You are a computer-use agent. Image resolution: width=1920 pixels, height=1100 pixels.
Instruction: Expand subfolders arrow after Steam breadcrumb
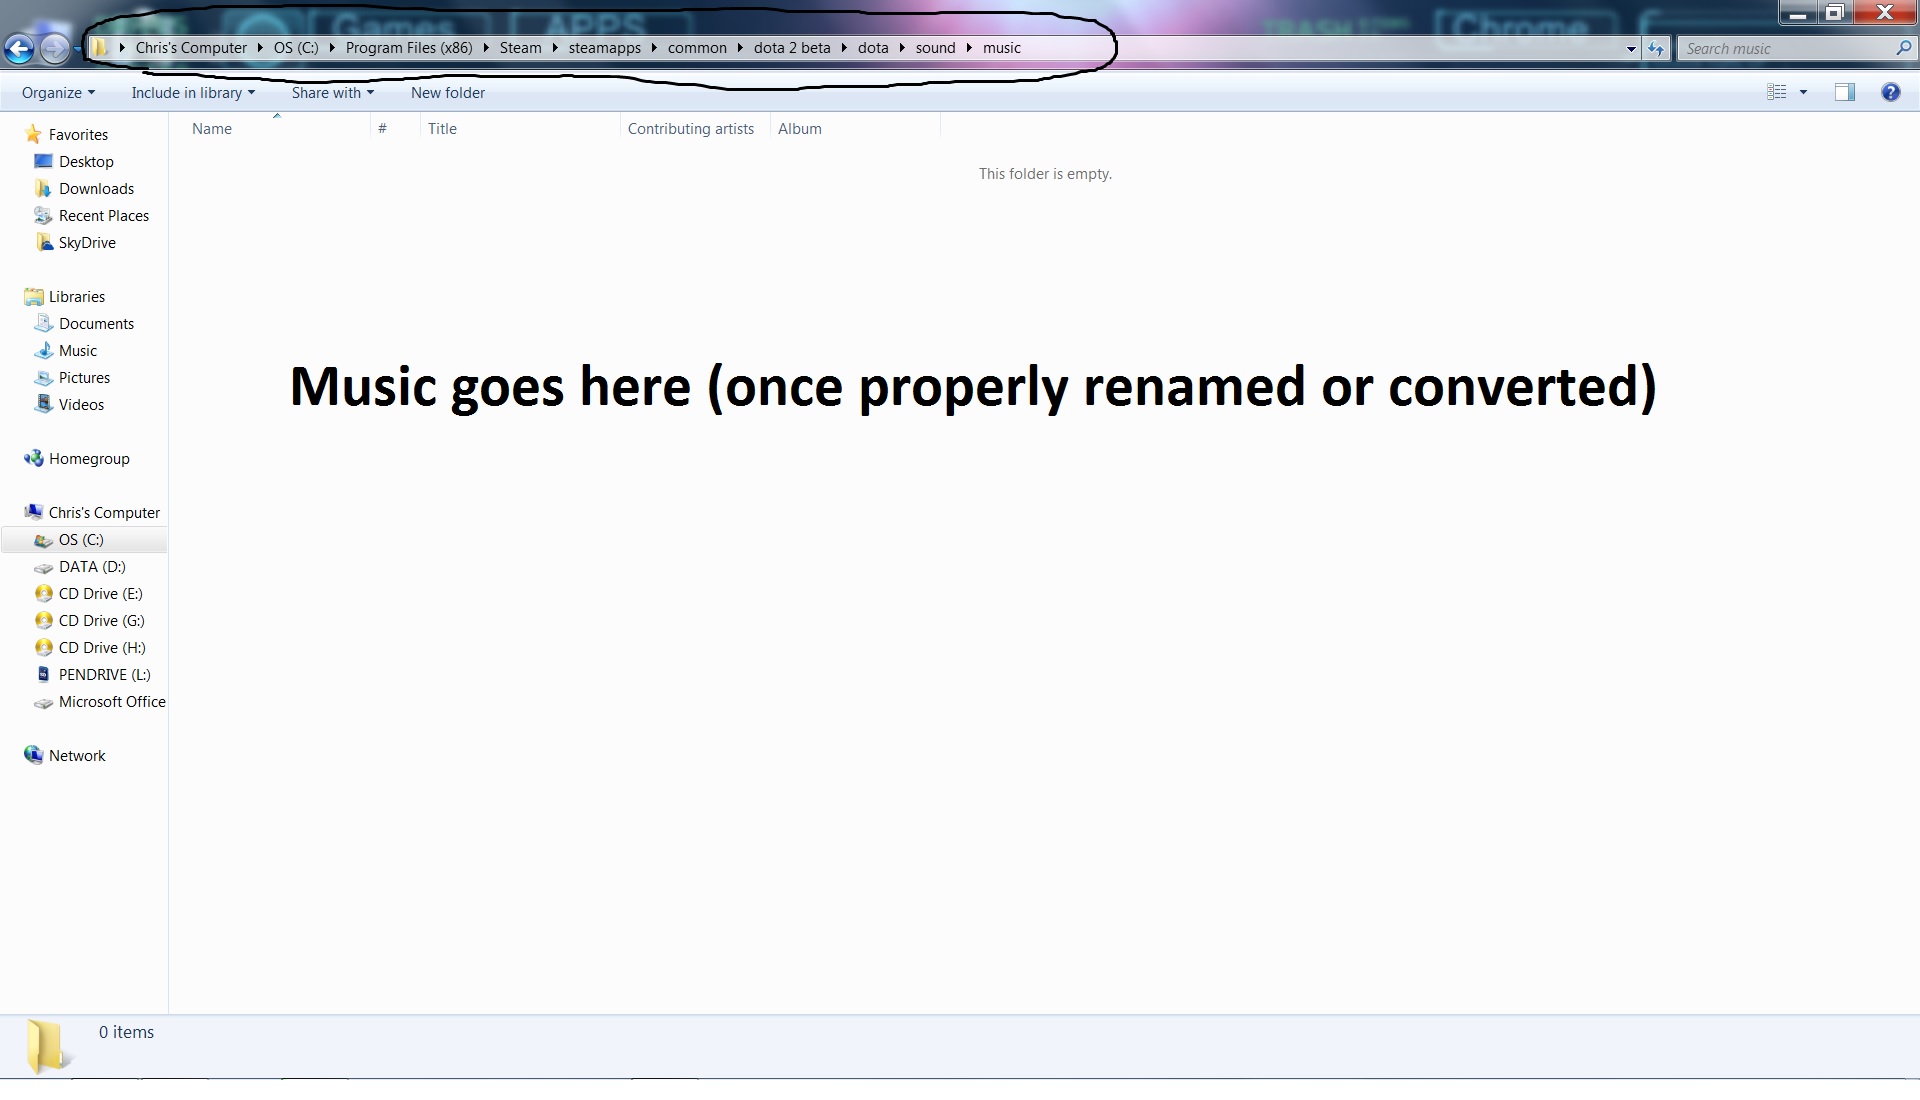click(555, 48)
